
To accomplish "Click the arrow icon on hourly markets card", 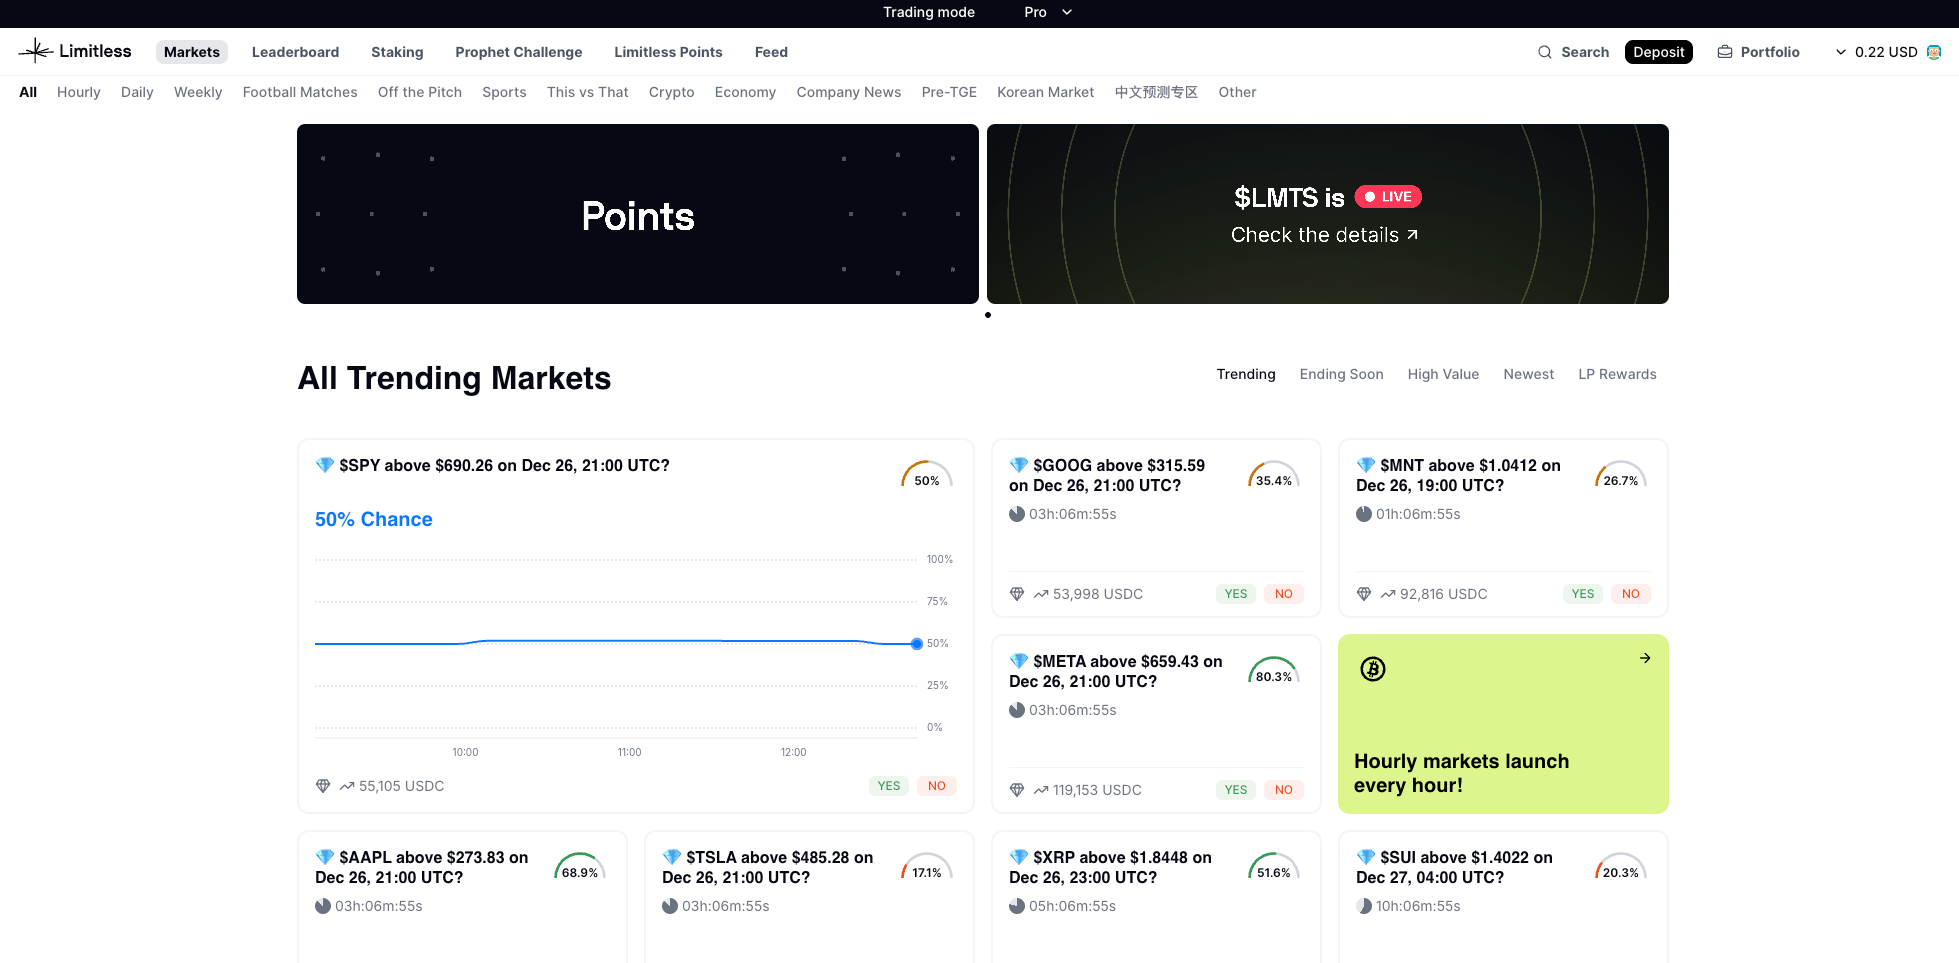I will tap(1644, 658).
